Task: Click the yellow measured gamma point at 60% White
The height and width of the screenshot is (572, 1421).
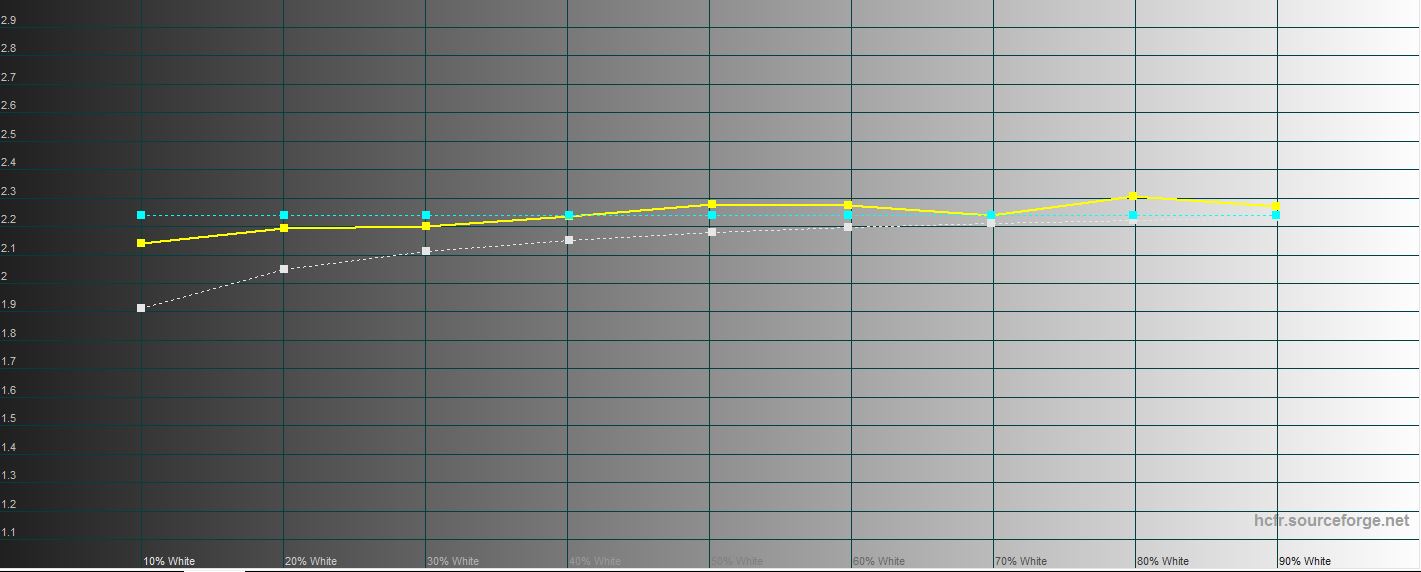Action: pyautogui.click(x=848, y=205)
